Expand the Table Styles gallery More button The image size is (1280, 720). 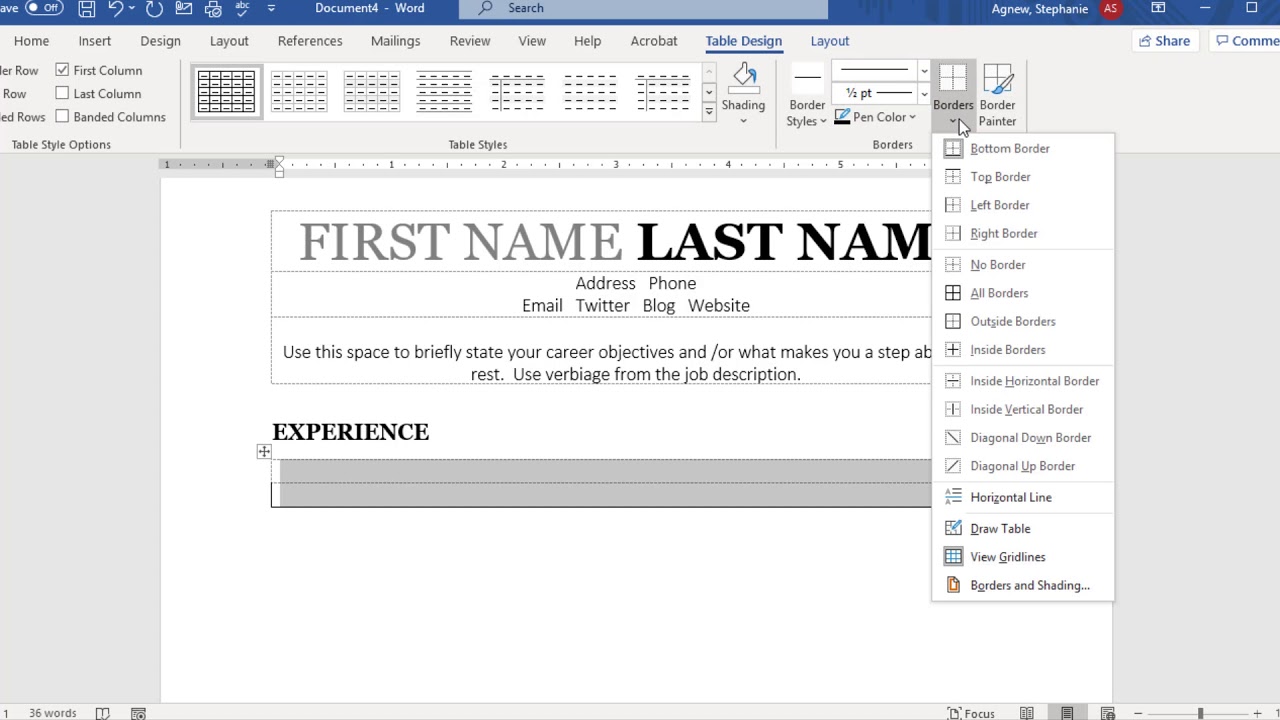click(709, 112)
